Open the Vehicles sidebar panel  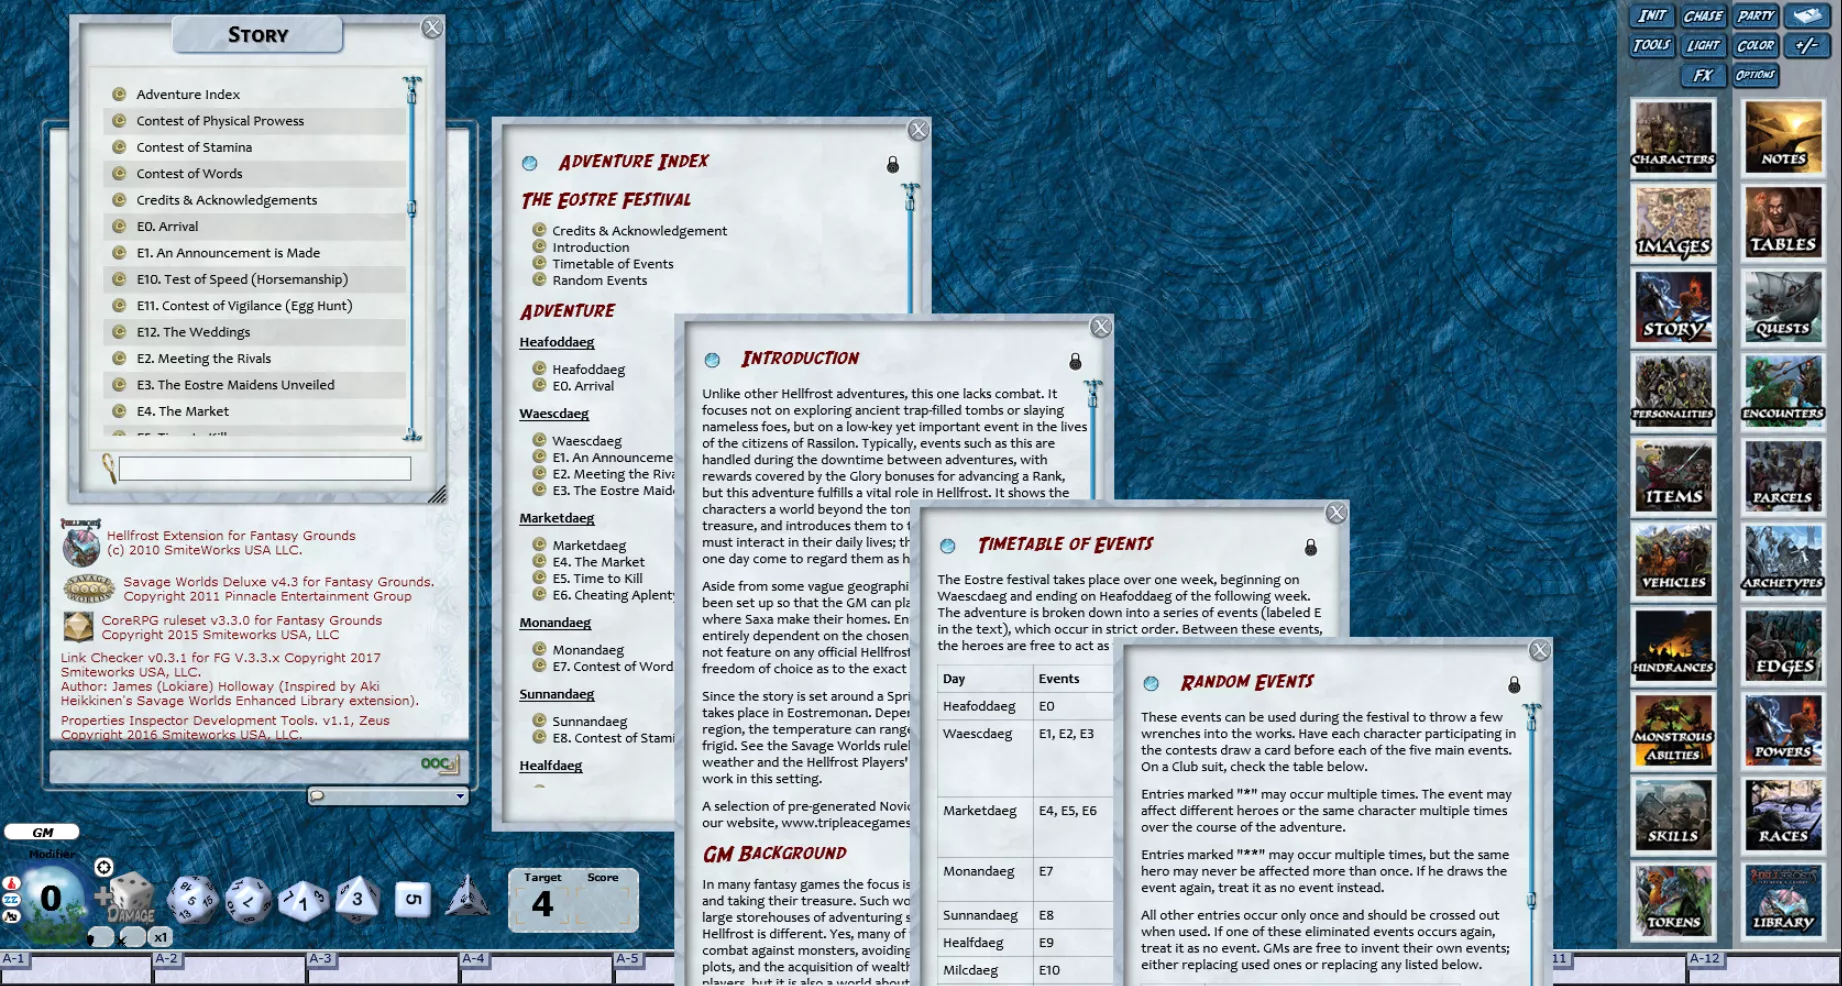click(1673, 563)
